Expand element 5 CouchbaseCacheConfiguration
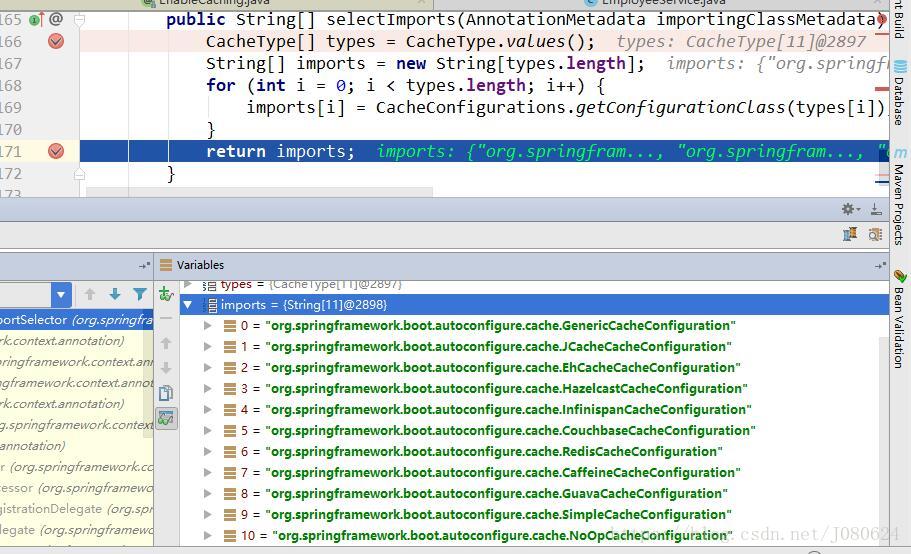 (207, 431)
